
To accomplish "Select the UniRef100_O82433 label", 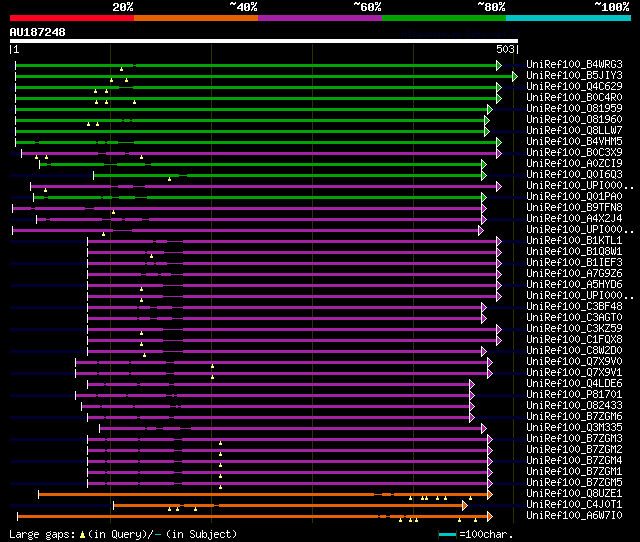I will pos(574,406).
